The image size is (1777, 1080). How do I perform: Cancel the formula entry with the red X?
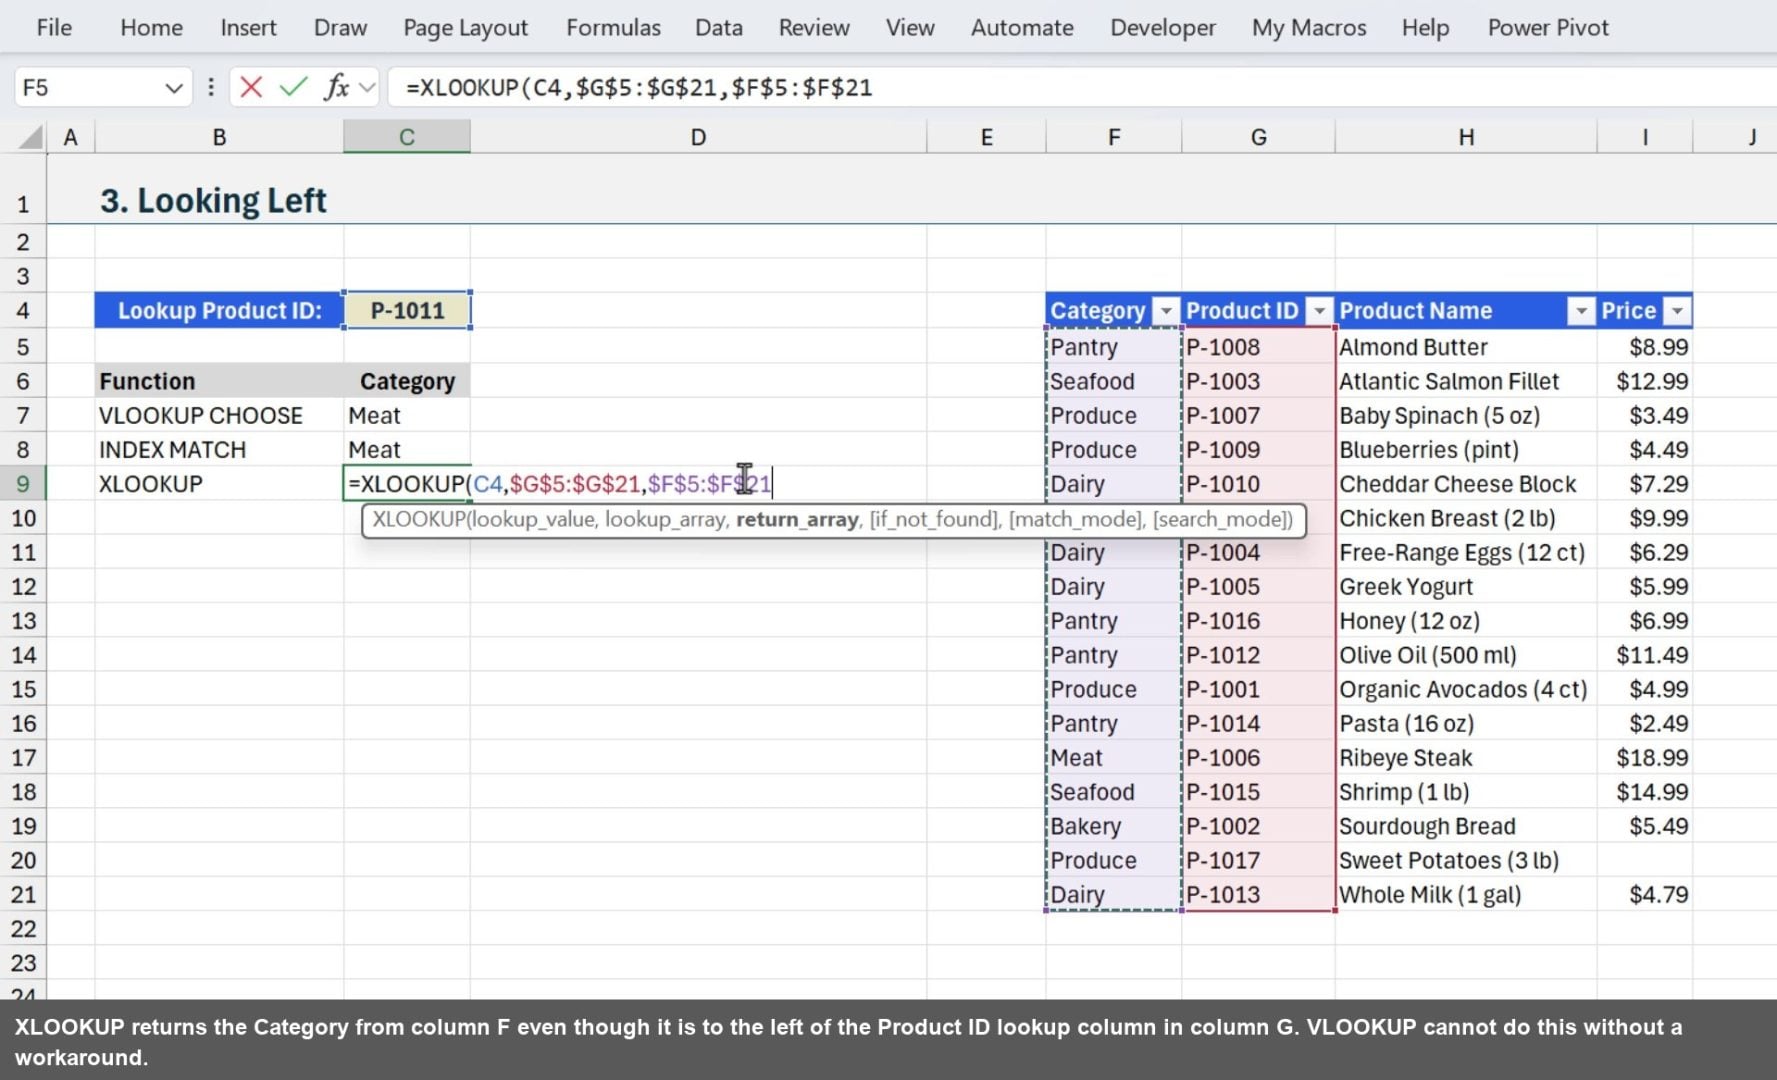pyautogui.click(x=250, y=87)
